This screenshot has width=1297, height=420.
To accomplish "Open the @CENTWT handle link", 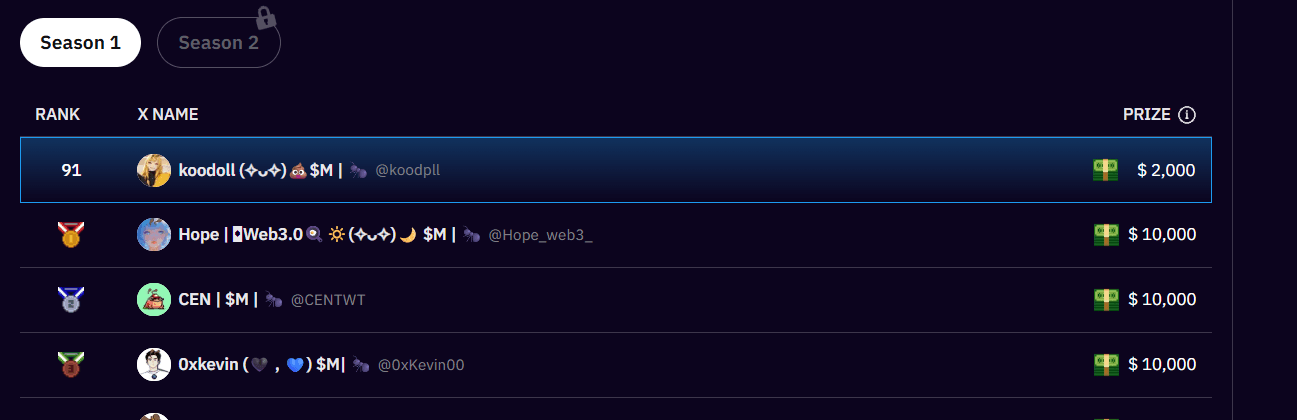I will (x=328, y=300).
